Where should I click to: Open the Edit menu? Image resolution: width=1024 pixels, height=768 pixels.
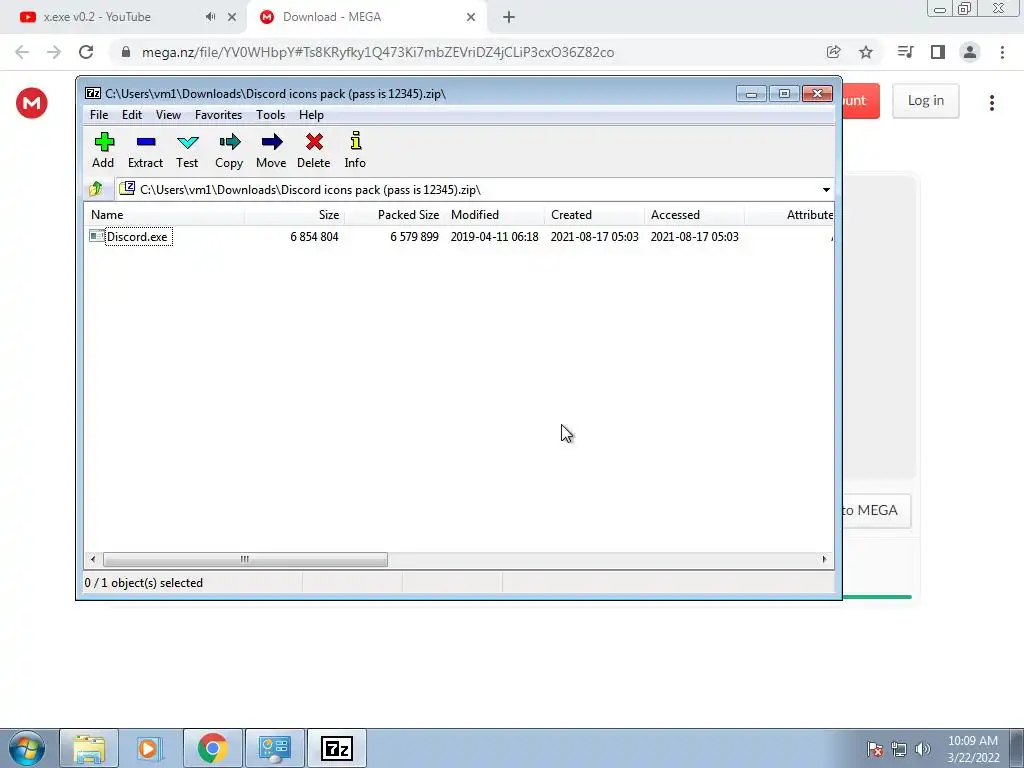tap(132, 115)
